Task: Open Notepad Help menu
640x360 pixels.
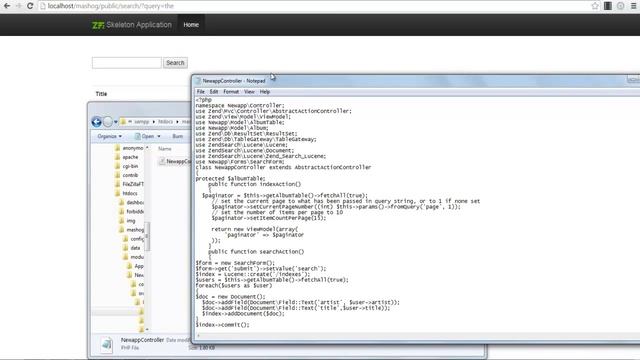Action: coord(265,92)
